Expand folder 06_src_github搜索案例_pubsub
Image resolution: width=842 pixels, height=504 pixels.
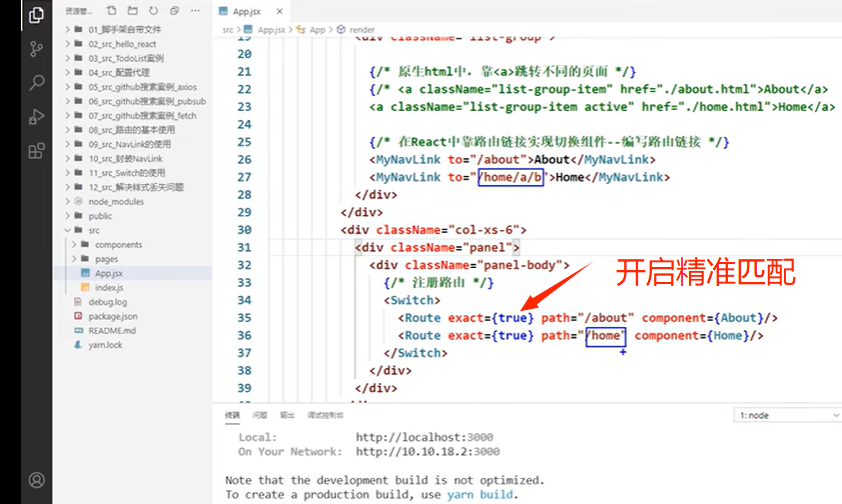coord(147,101)
